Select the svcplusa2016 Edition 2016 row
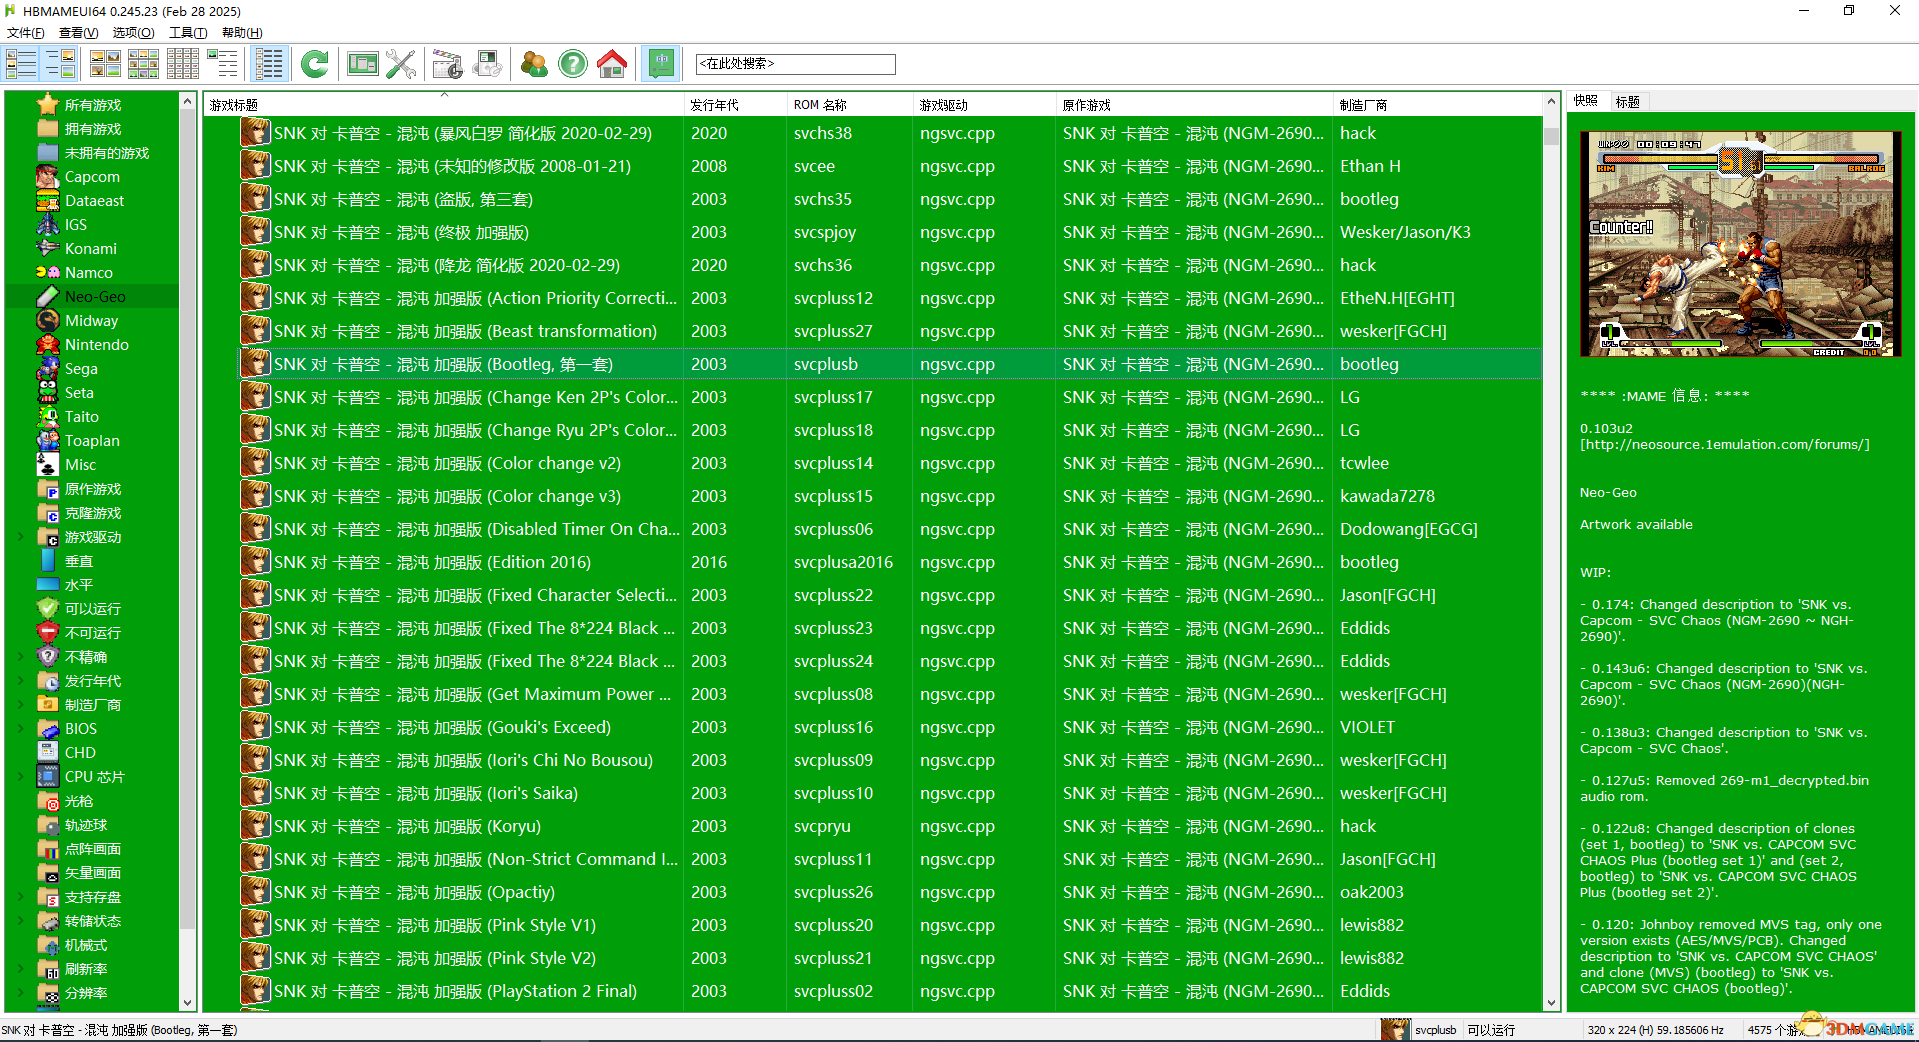Viewport: 1919px width, 1042px height. point(890,562)
